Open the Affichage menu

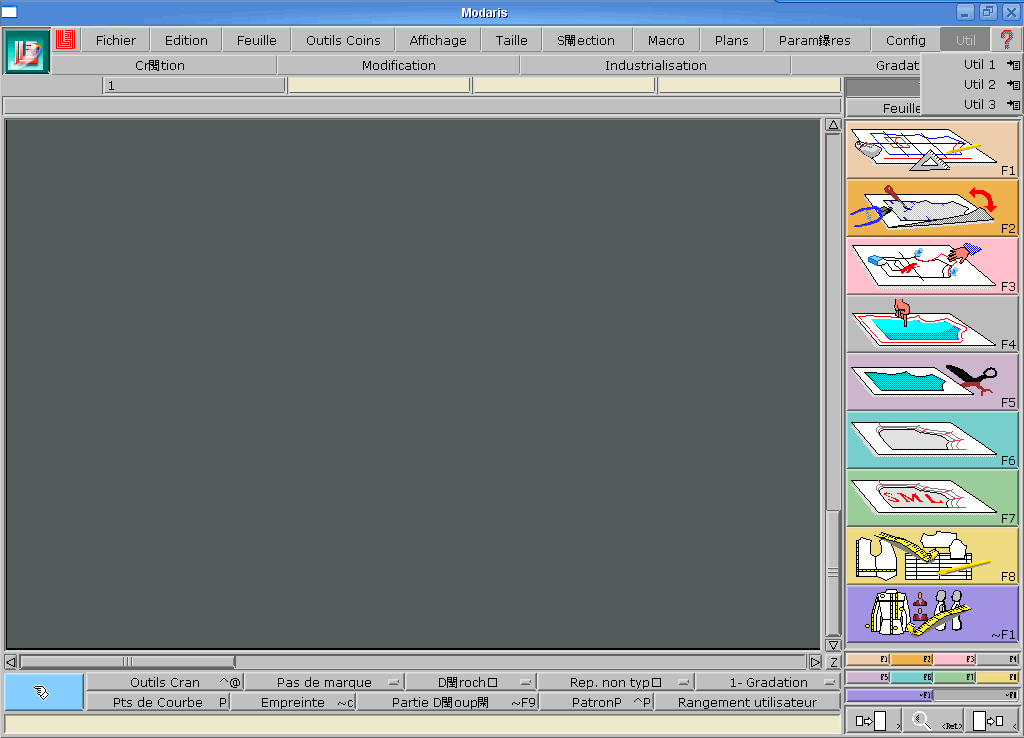(x=438, y=40)
